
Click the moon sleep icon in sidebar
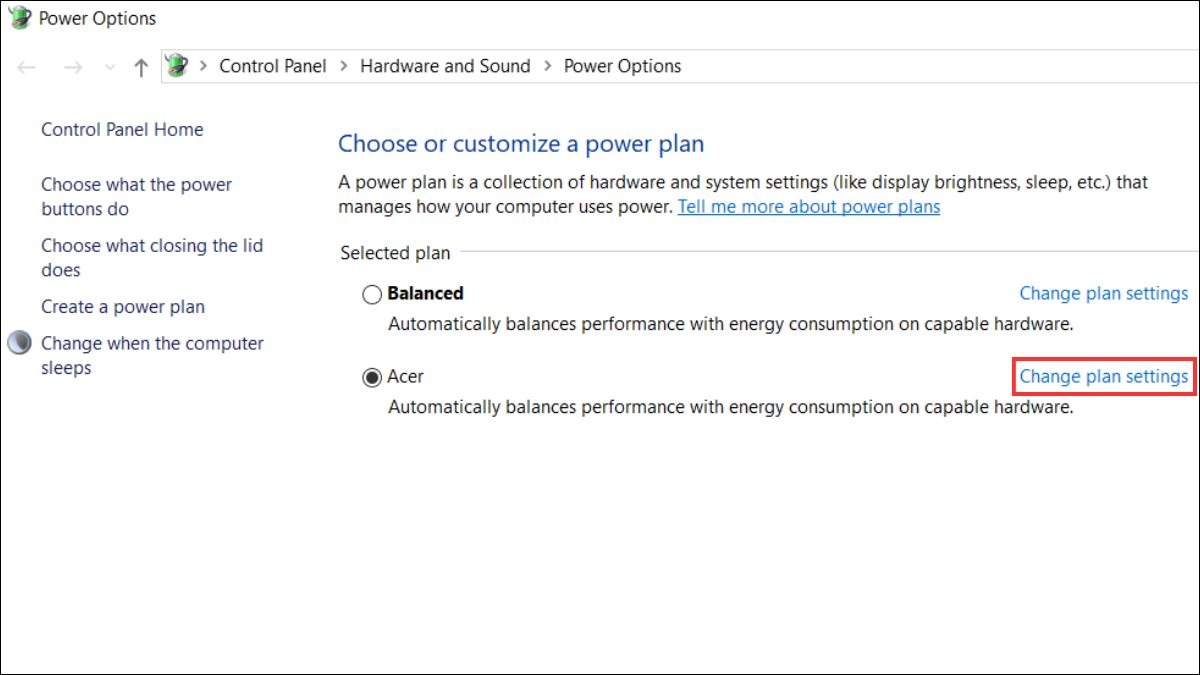[x=19, y=343]
